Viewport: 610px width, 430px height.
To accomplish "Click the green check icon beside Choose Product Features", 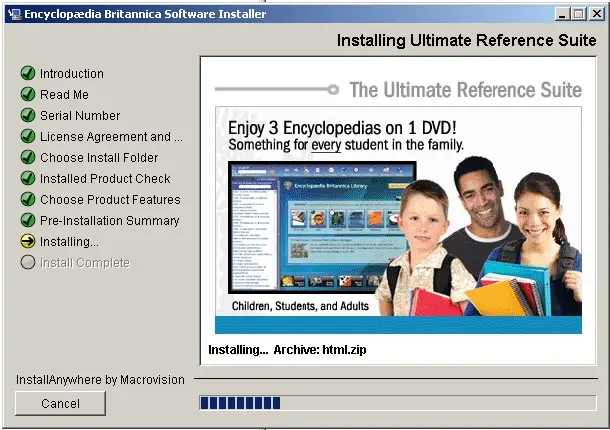I will (28, 199).
